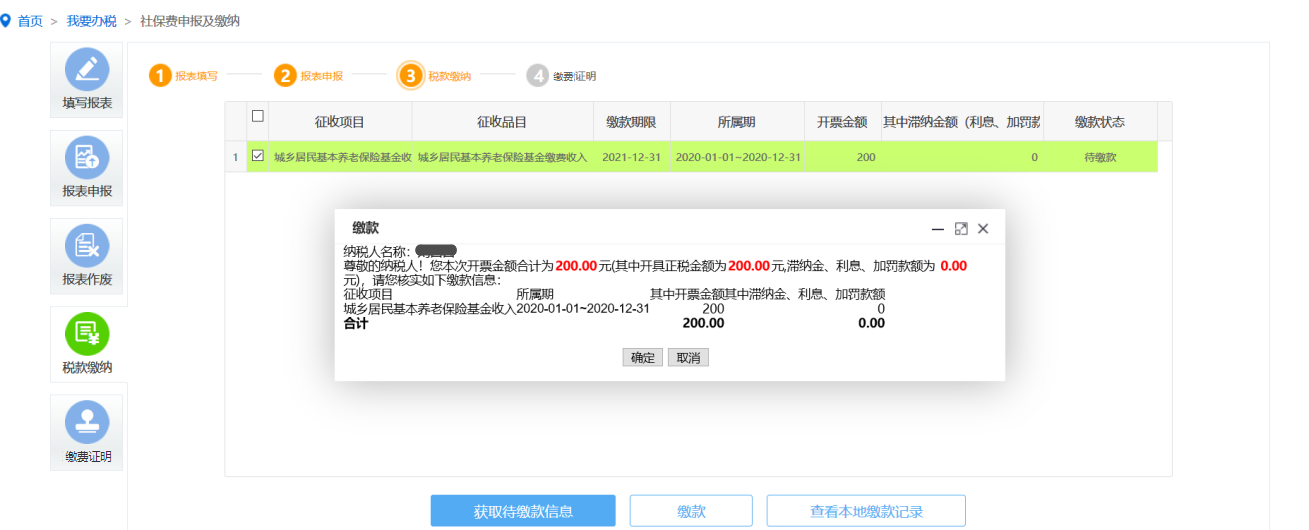This screenshot has height=530, width=1309.
Task: Go to step 3 税款缴纳
Action: coord(435,76)
